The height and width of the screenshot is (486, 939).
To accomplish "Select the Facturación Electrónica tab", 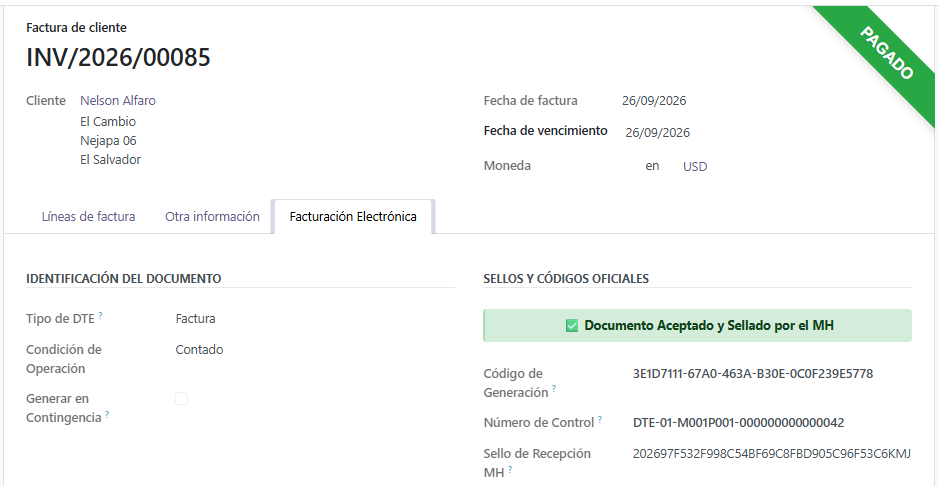I will coord(353,217).
